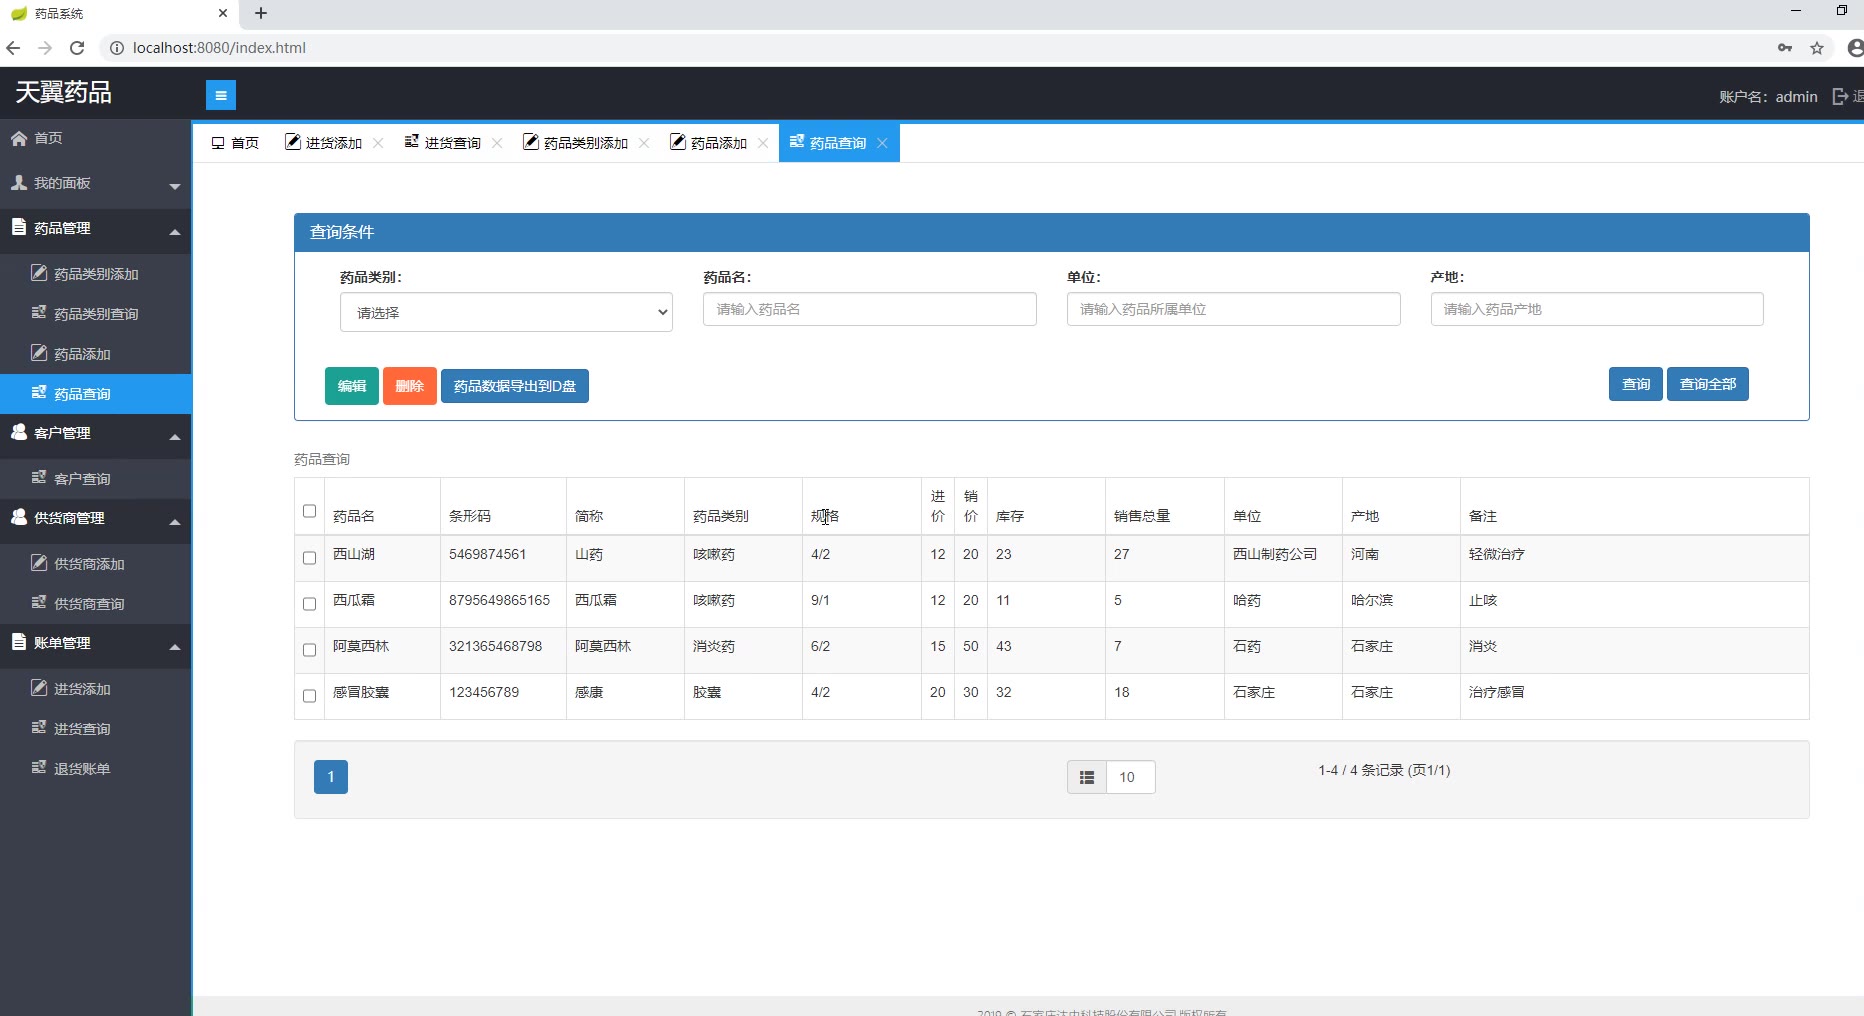The image size is (1864, 1016).
Task: Bookmark this page with the star icon
Action: [x=1817, y=47]
